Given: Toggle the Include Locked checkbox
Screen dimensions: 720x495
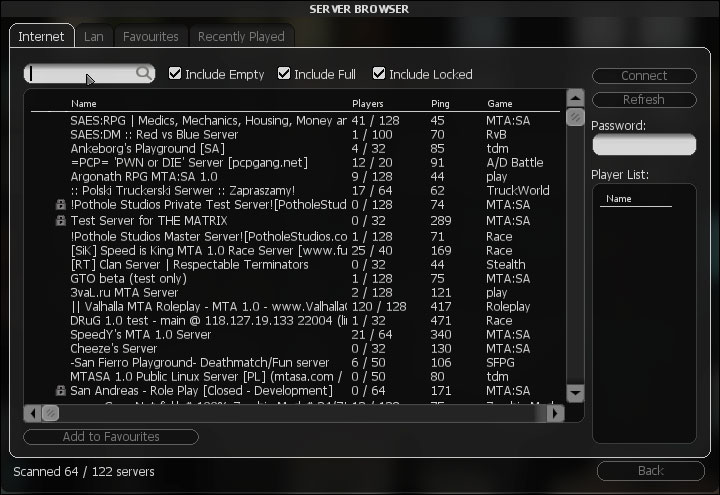Looking at the screenshot, I should pyautogui.click(x=379, y=73).
